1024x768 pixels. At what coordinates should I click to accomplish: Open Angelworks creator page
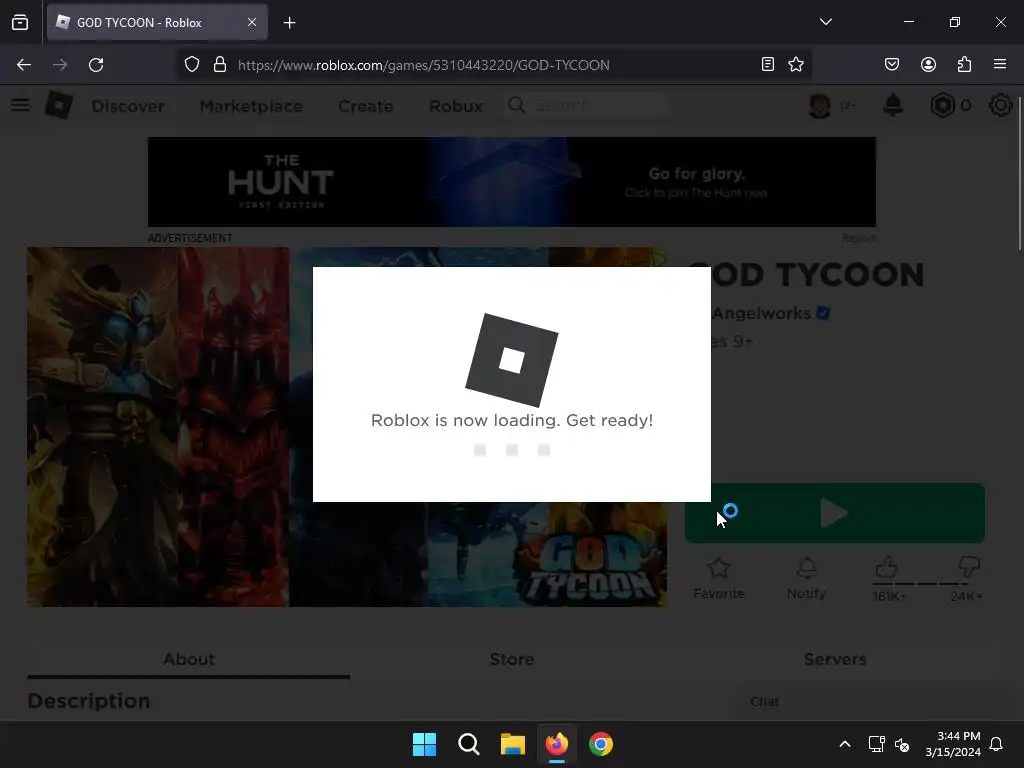(x=761, y=313)
